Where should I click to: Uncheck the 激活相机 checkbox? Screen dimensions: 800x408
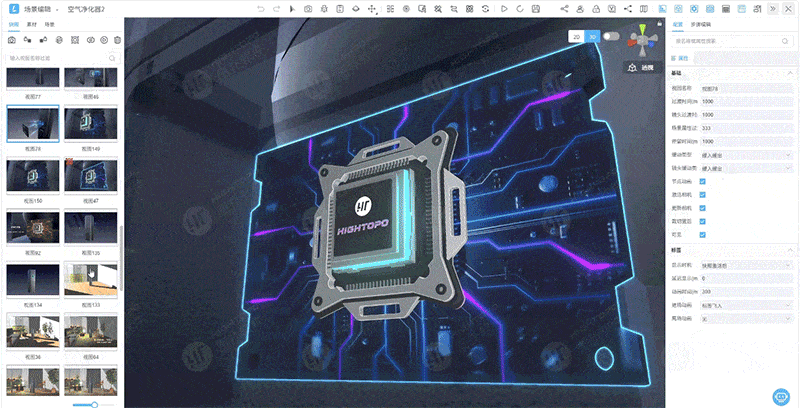pyautogui.click(x=703, y=195)
